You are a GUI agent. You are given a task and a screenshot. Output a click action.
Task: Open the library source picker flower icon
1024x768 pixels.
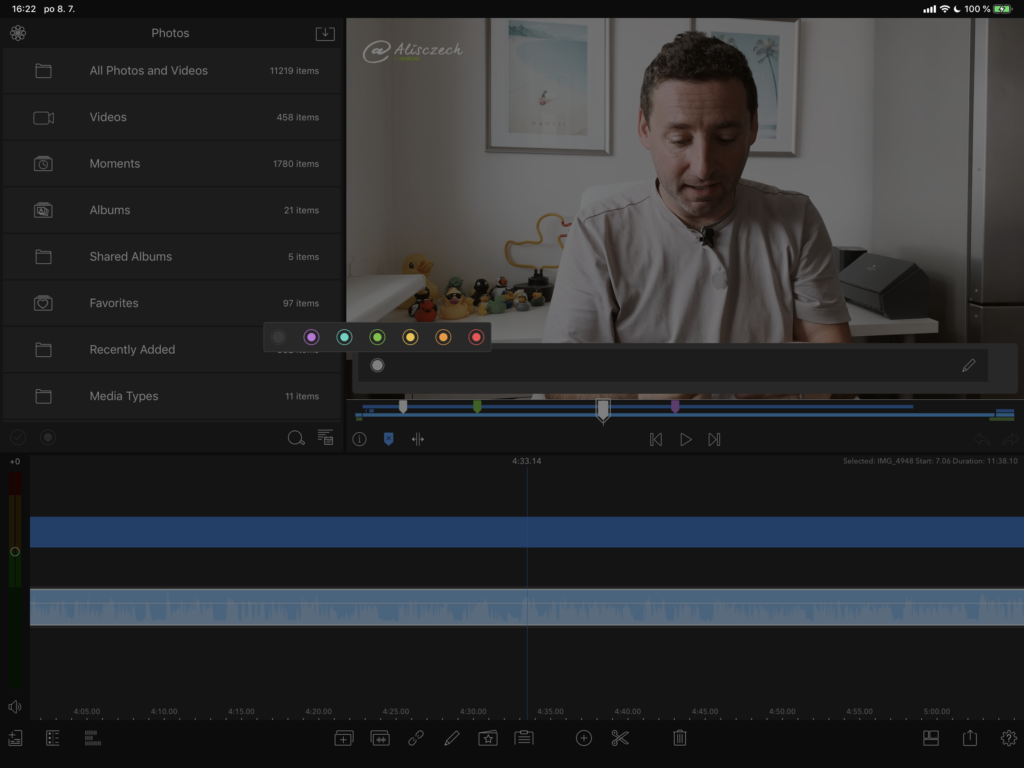(x=18, y=33)
